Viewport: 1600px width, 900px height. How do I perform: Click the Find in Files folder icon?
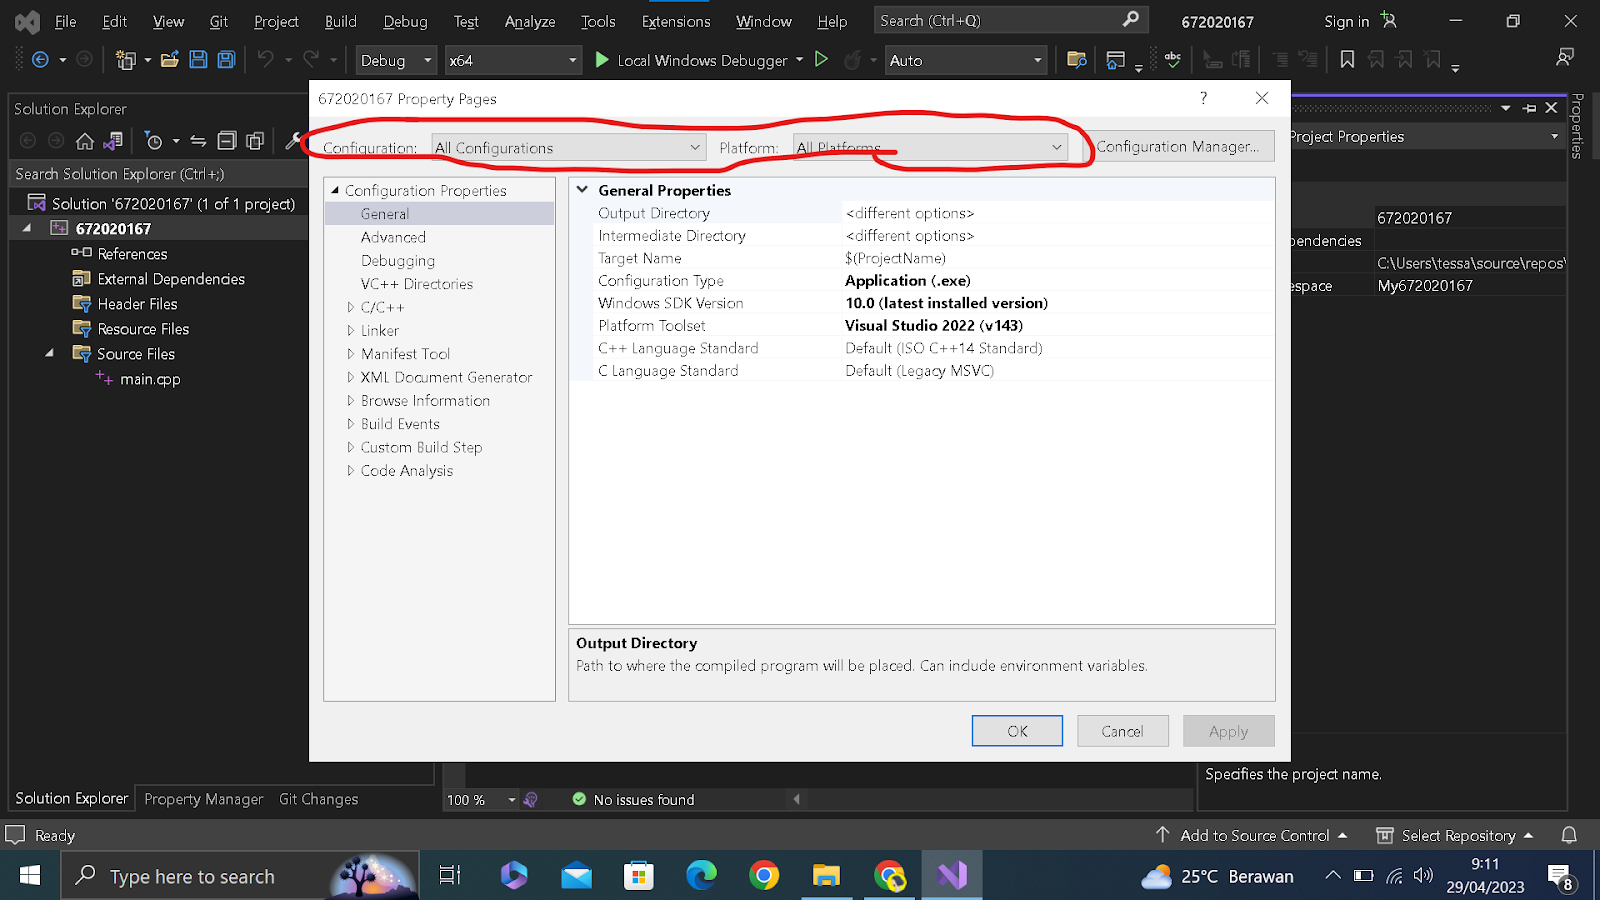(x=1077, y=60)
